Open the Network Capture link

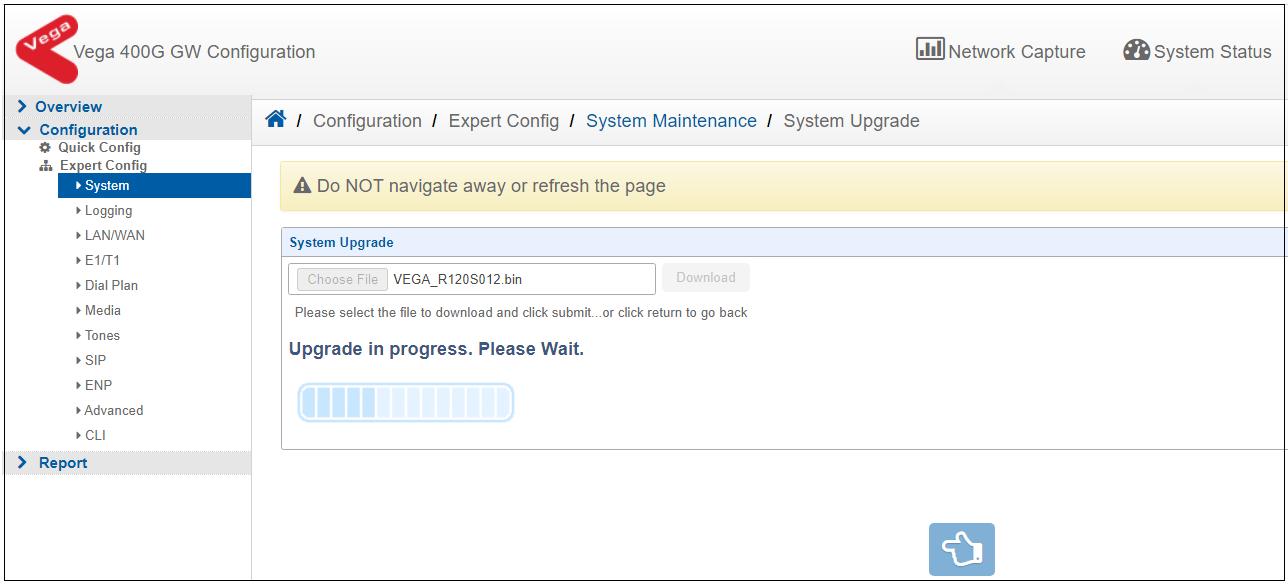[x=1017, y=52]
